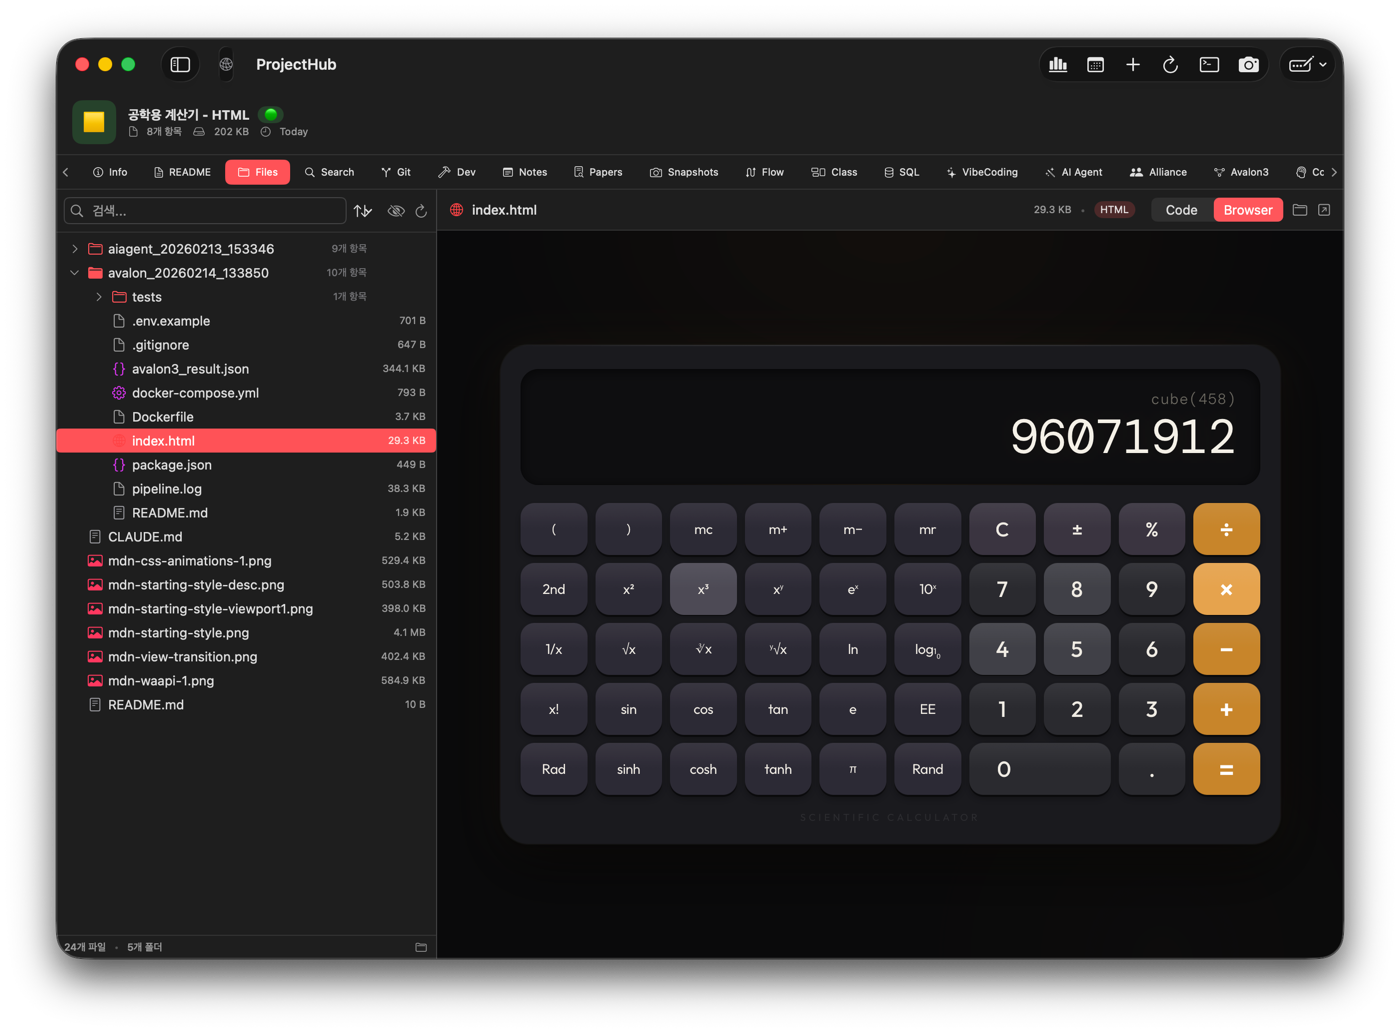The width and height of the screenshot is (1400, 1033).
Task: Refresh the file list
Action: [421, 211]
